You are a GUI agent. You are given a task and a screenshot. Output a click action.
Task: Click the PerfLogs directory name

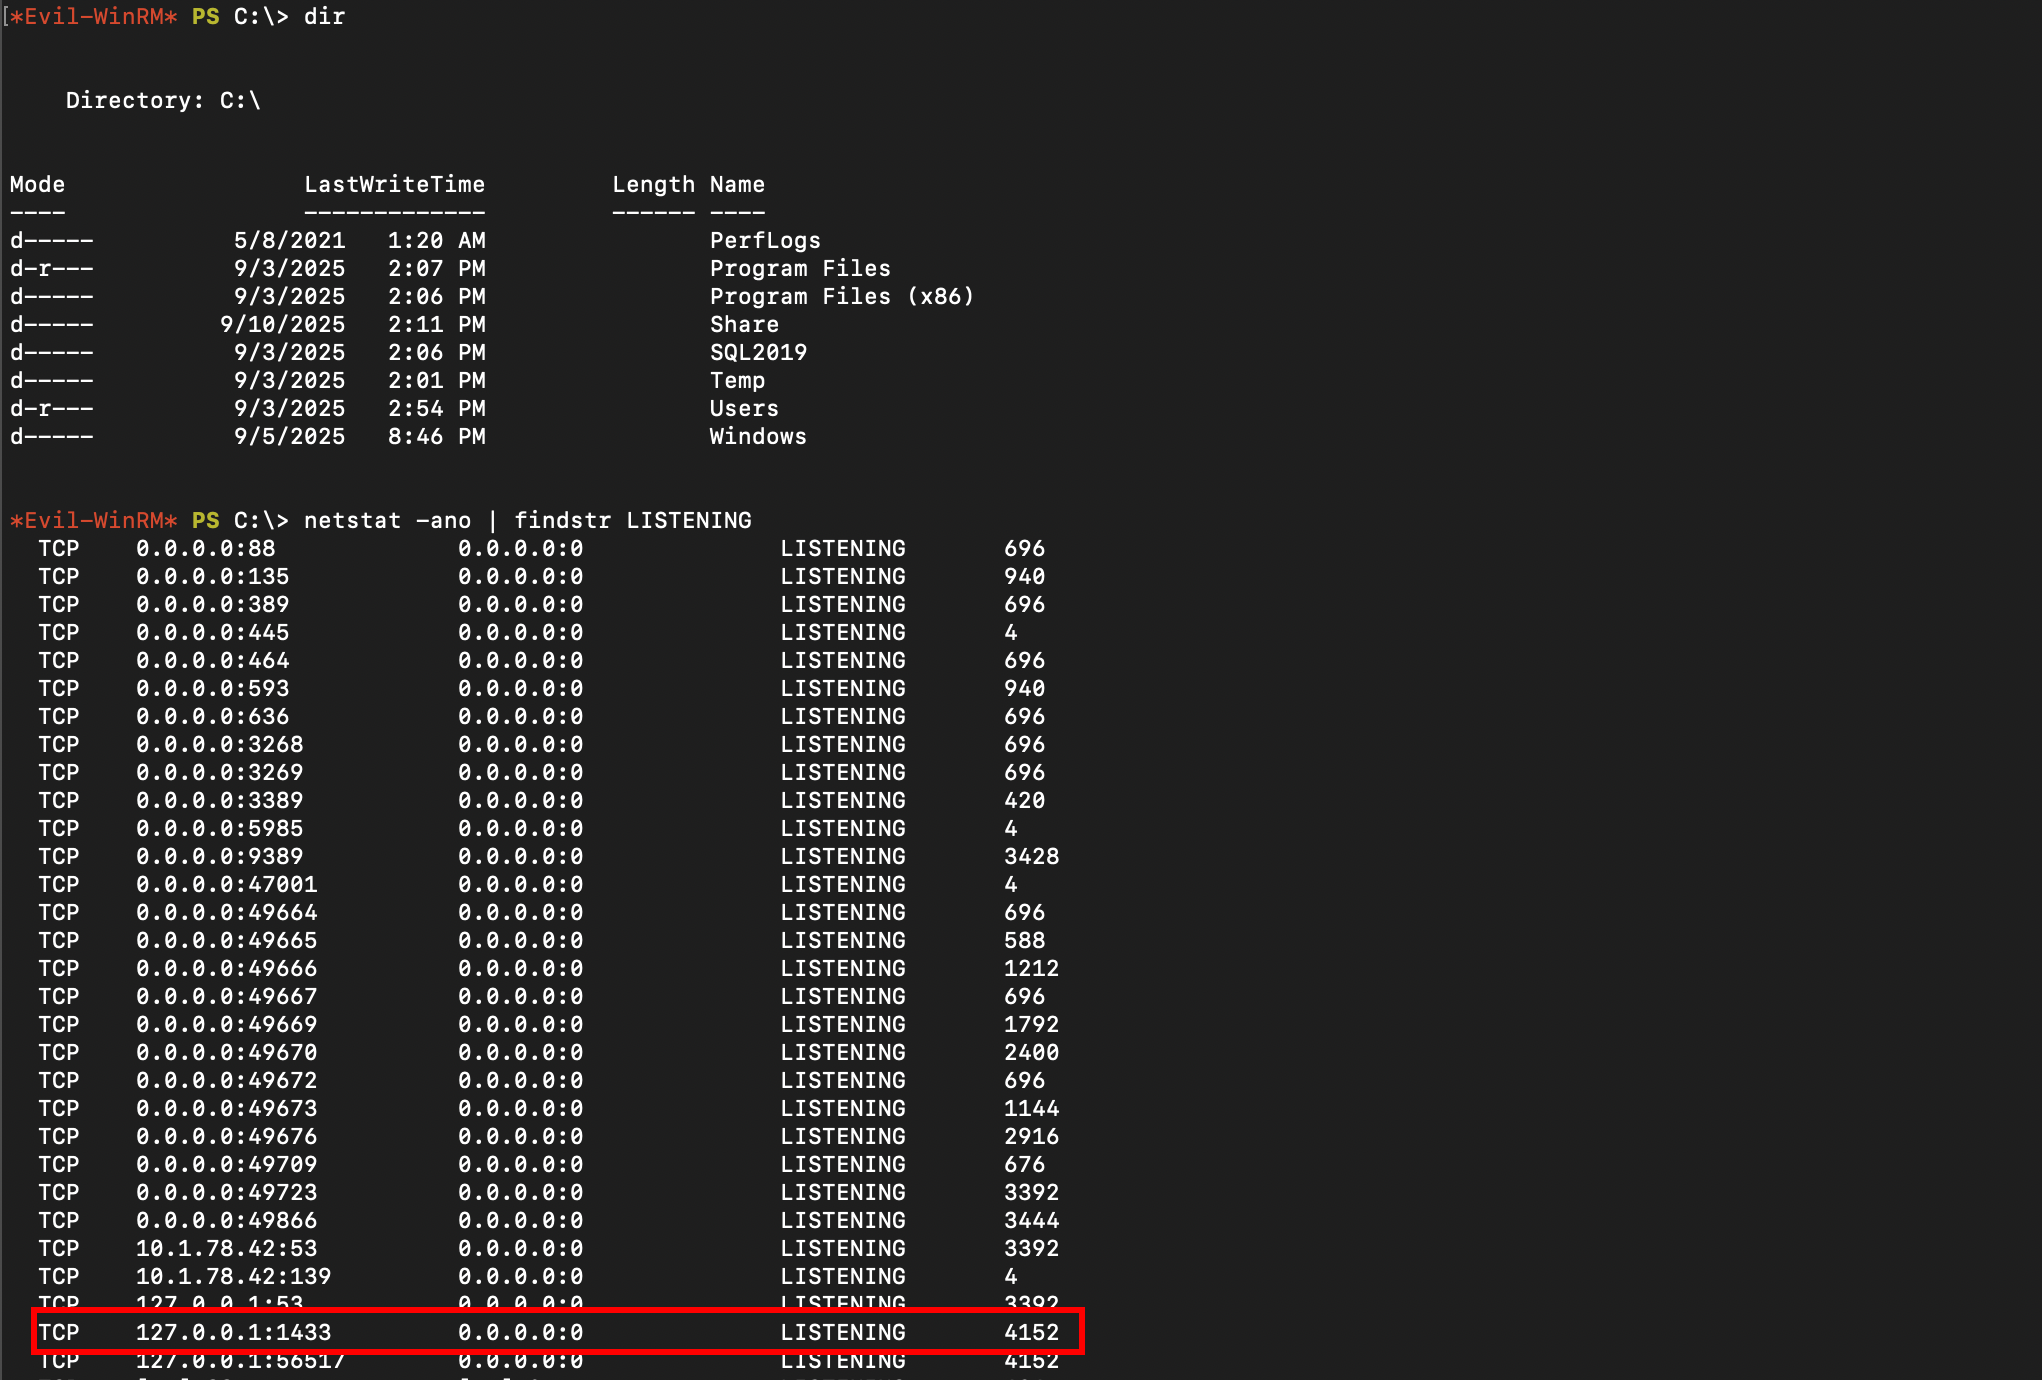pyautogui.click(x=765, y=241)
